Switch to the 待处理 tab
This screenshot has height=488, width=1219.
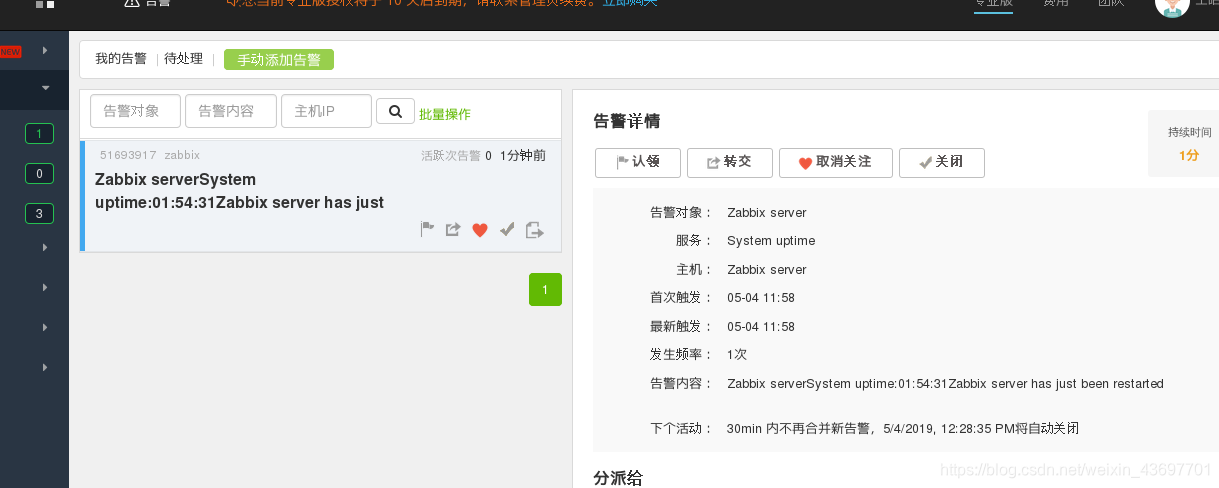click(184, 59)
